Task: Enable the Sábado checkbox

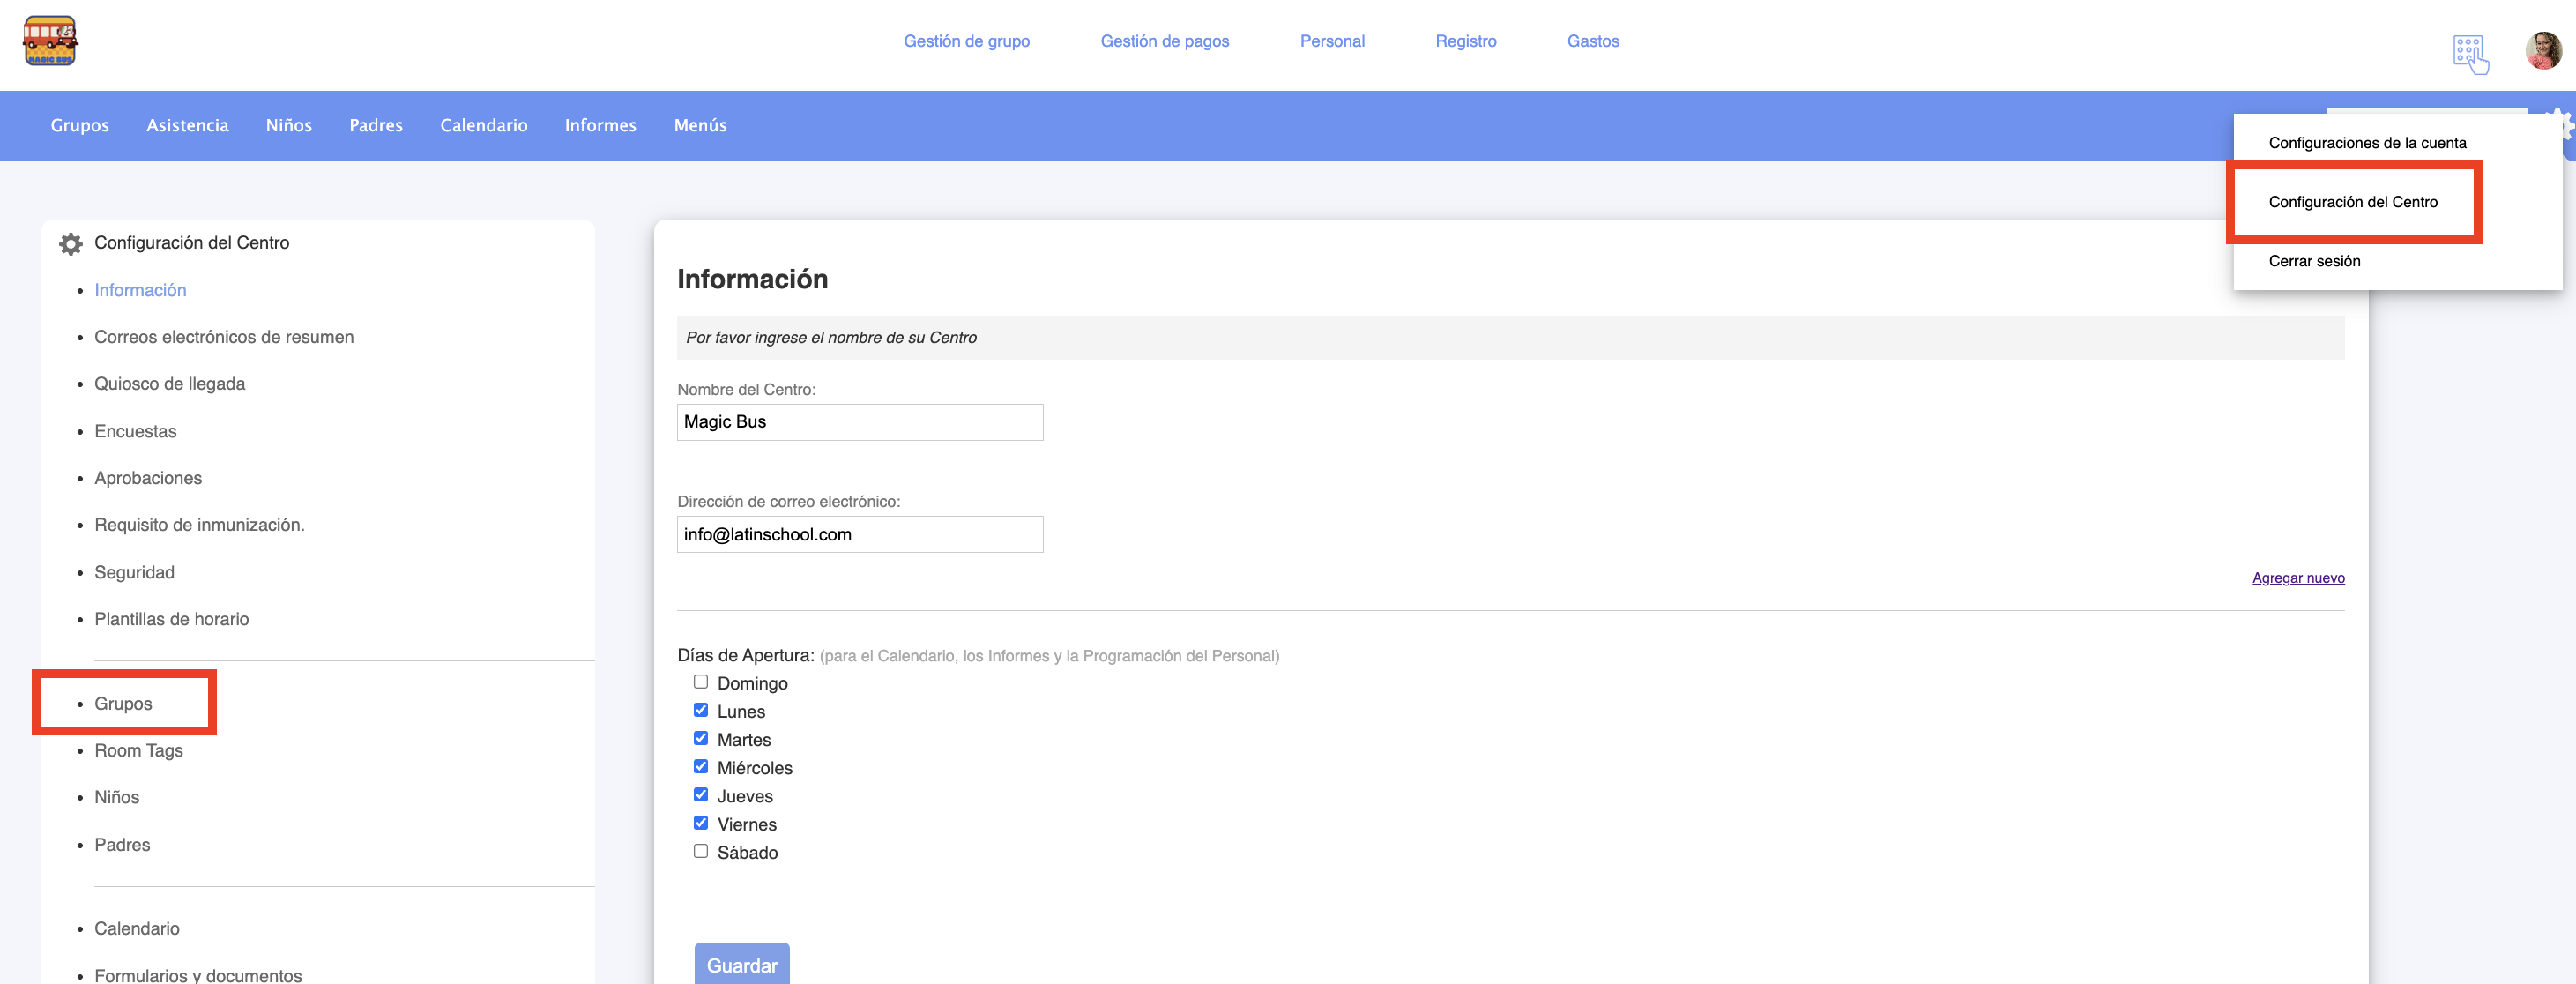Action: [700, 851]
